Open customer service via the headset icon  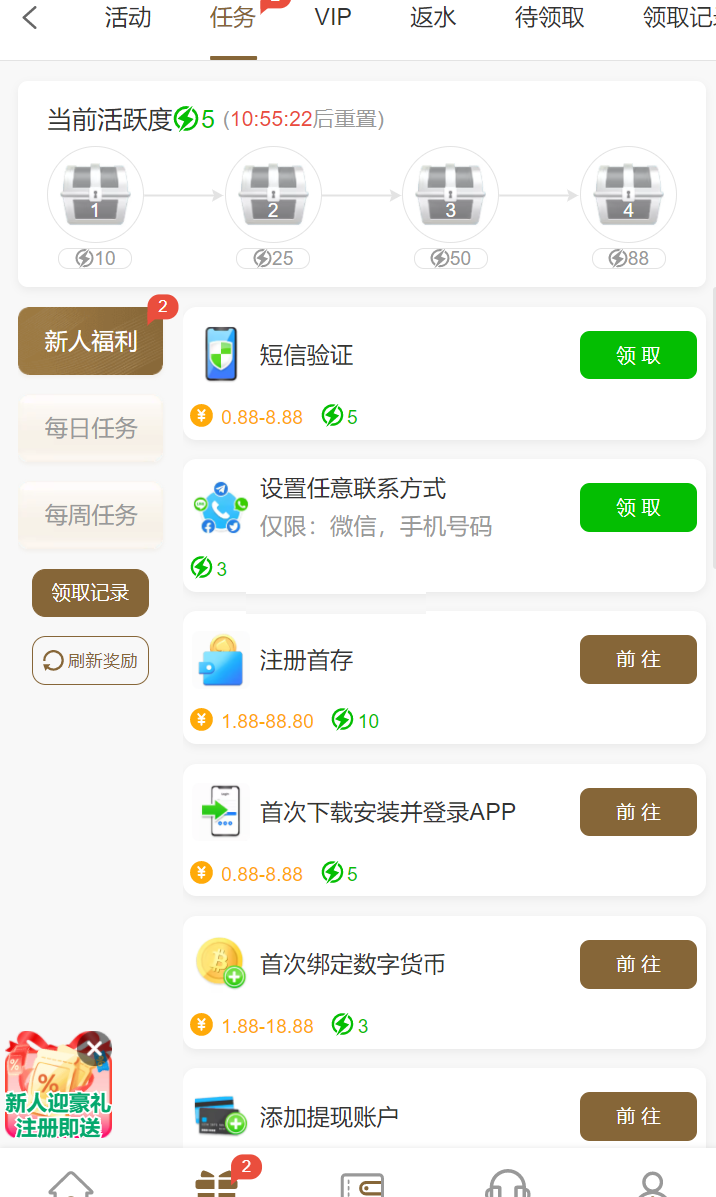[x=508, y=1183]
